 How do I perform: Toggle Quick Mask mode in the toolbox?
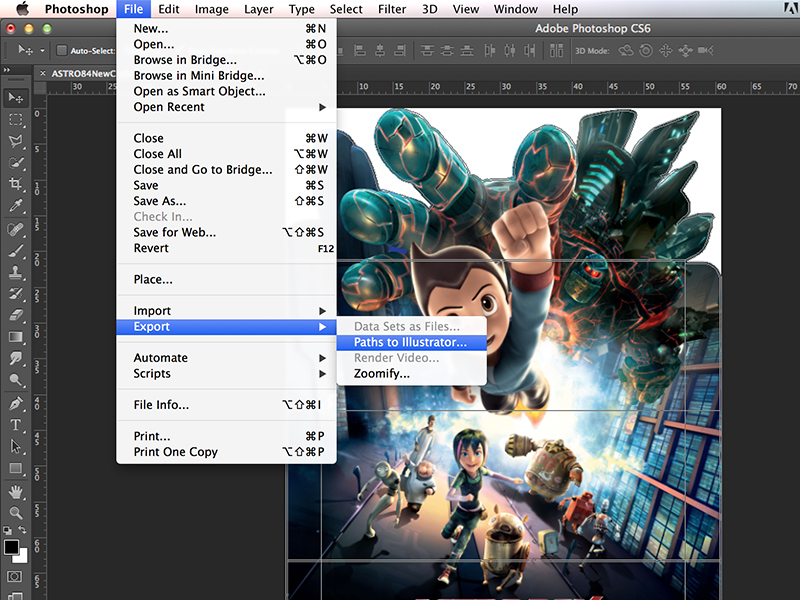click(x=14, y=577)
